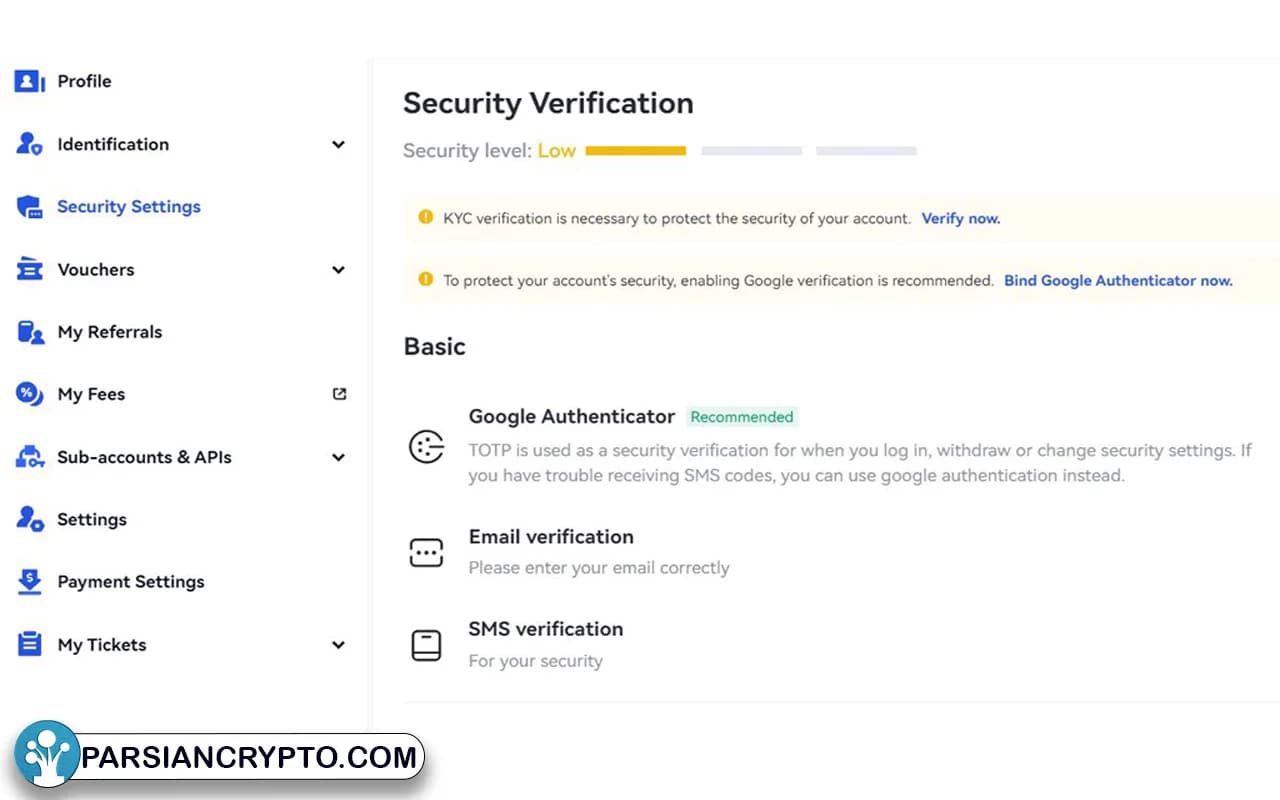Expand the Identification menu chevron
Screen dimensions: 1280x800
coord(338,145)
